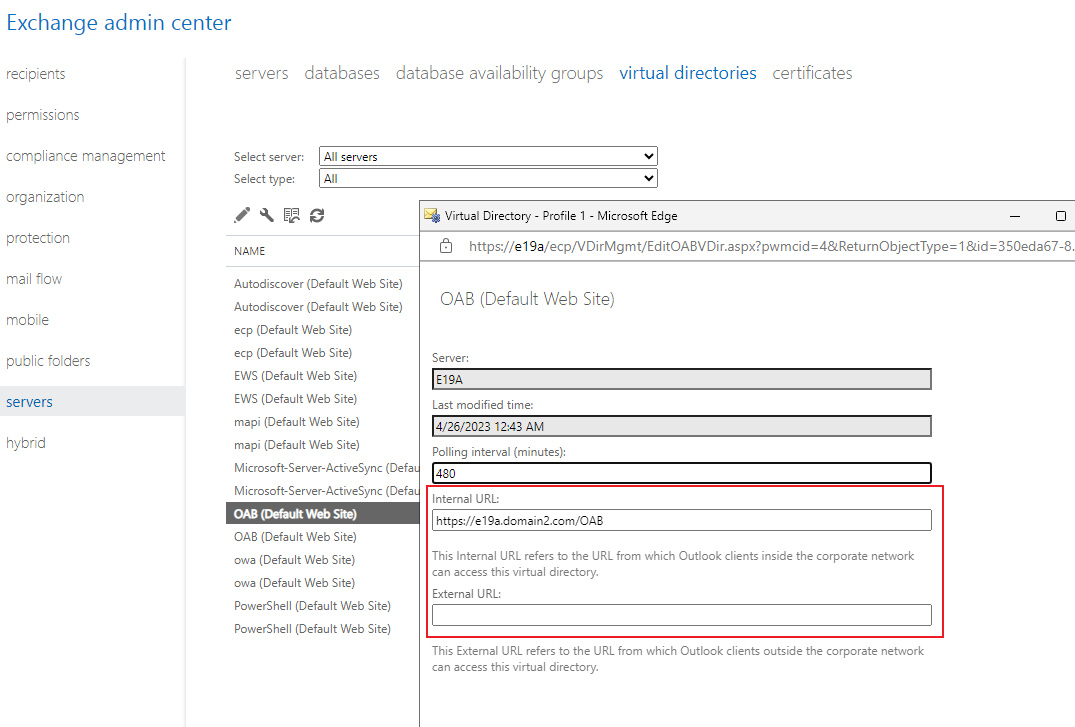Select the virtual directories tab
The height and width of the screenshot is (727, 1075).
coord(688,73)
